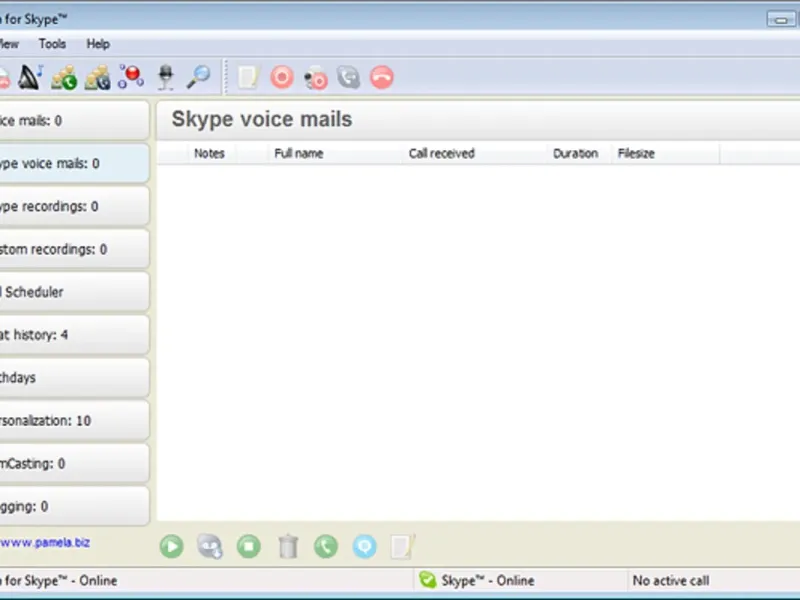Open the PamCasting: 0 section
This screenshot has width=800, height=600.
[x=74, y=463]
